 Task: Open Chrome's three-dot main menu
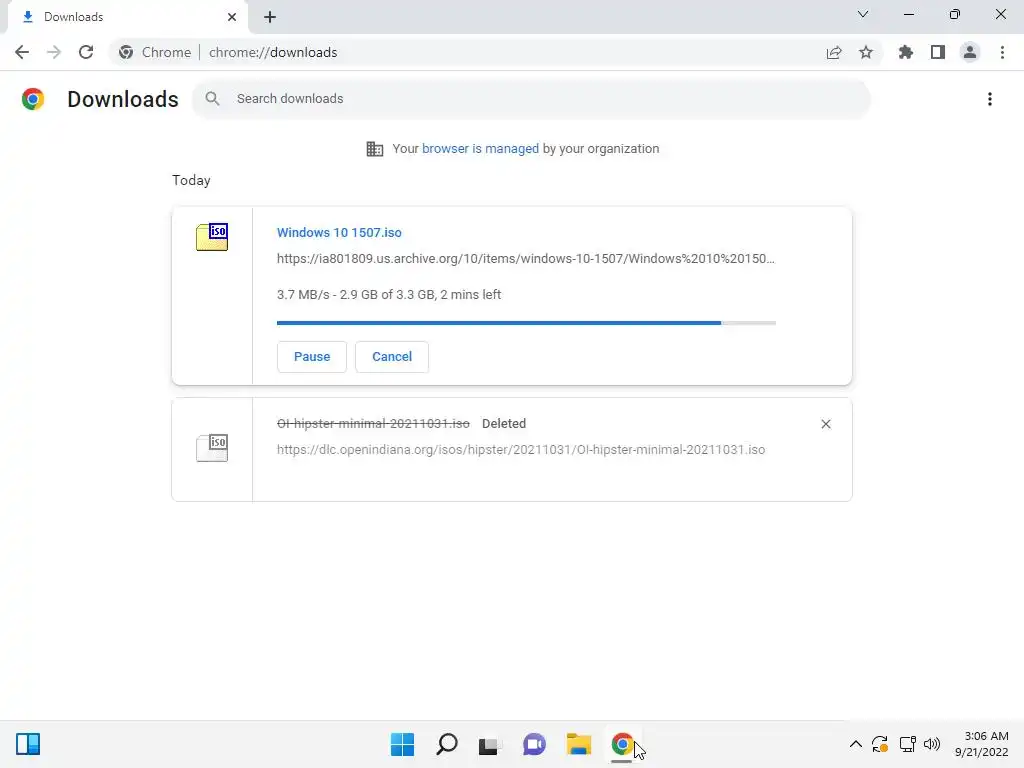pos(1002,52)
